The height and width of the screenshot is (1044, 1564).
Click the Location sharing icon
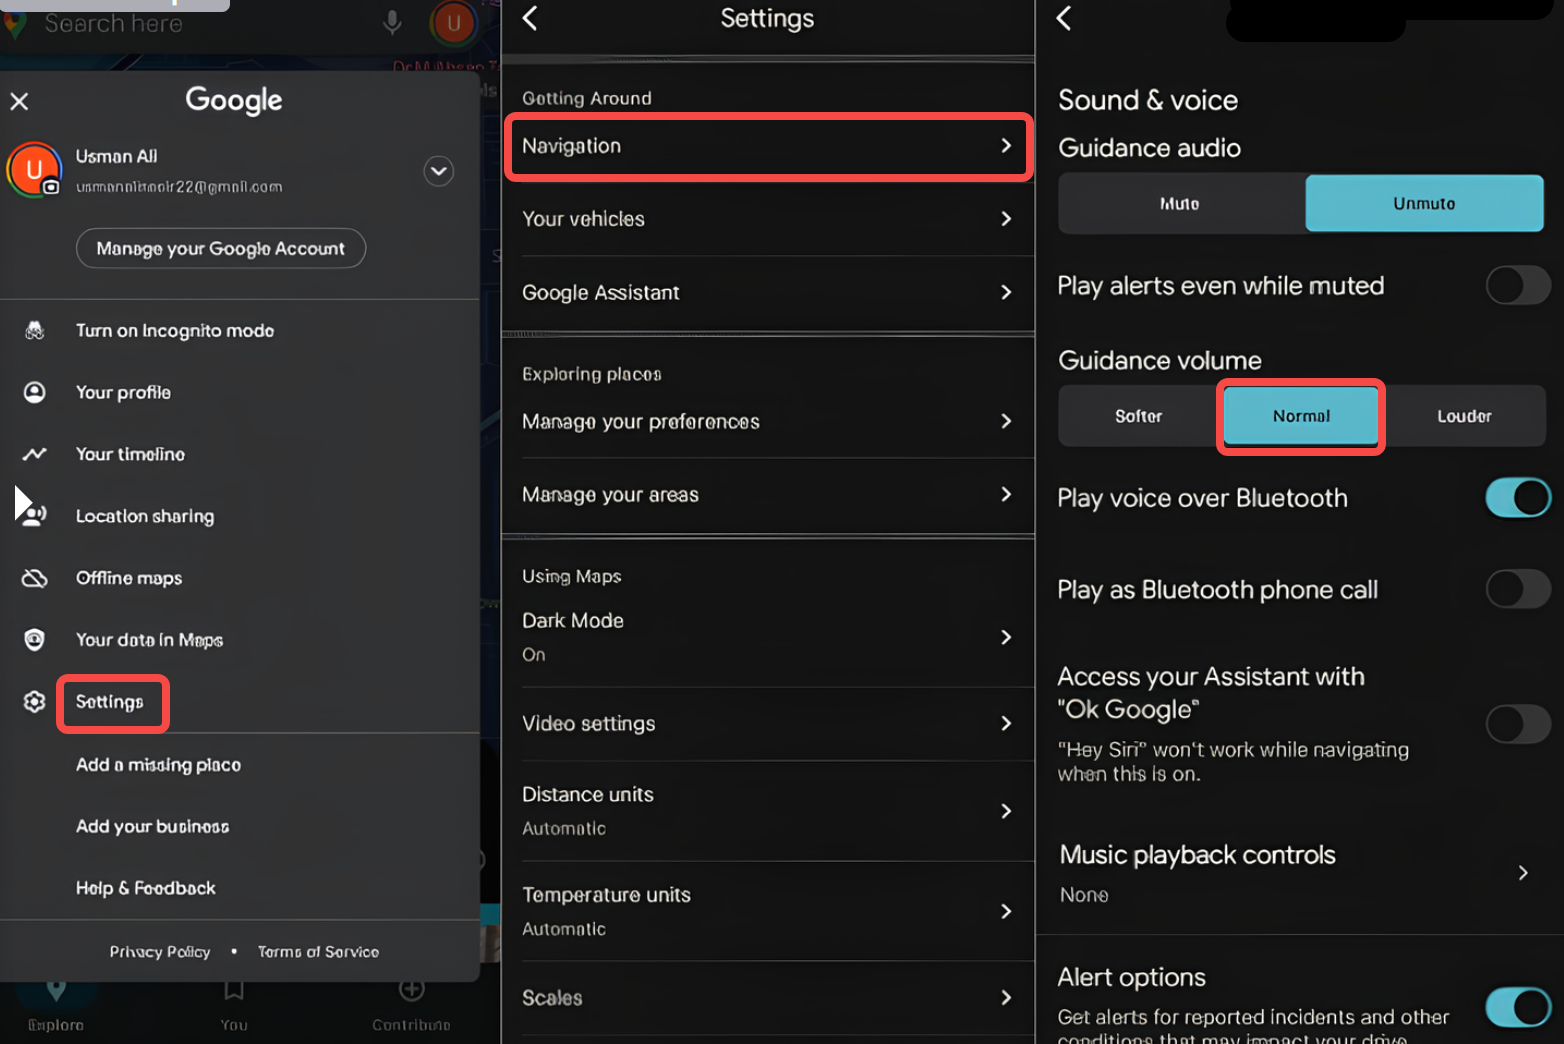tap(34, 516)
